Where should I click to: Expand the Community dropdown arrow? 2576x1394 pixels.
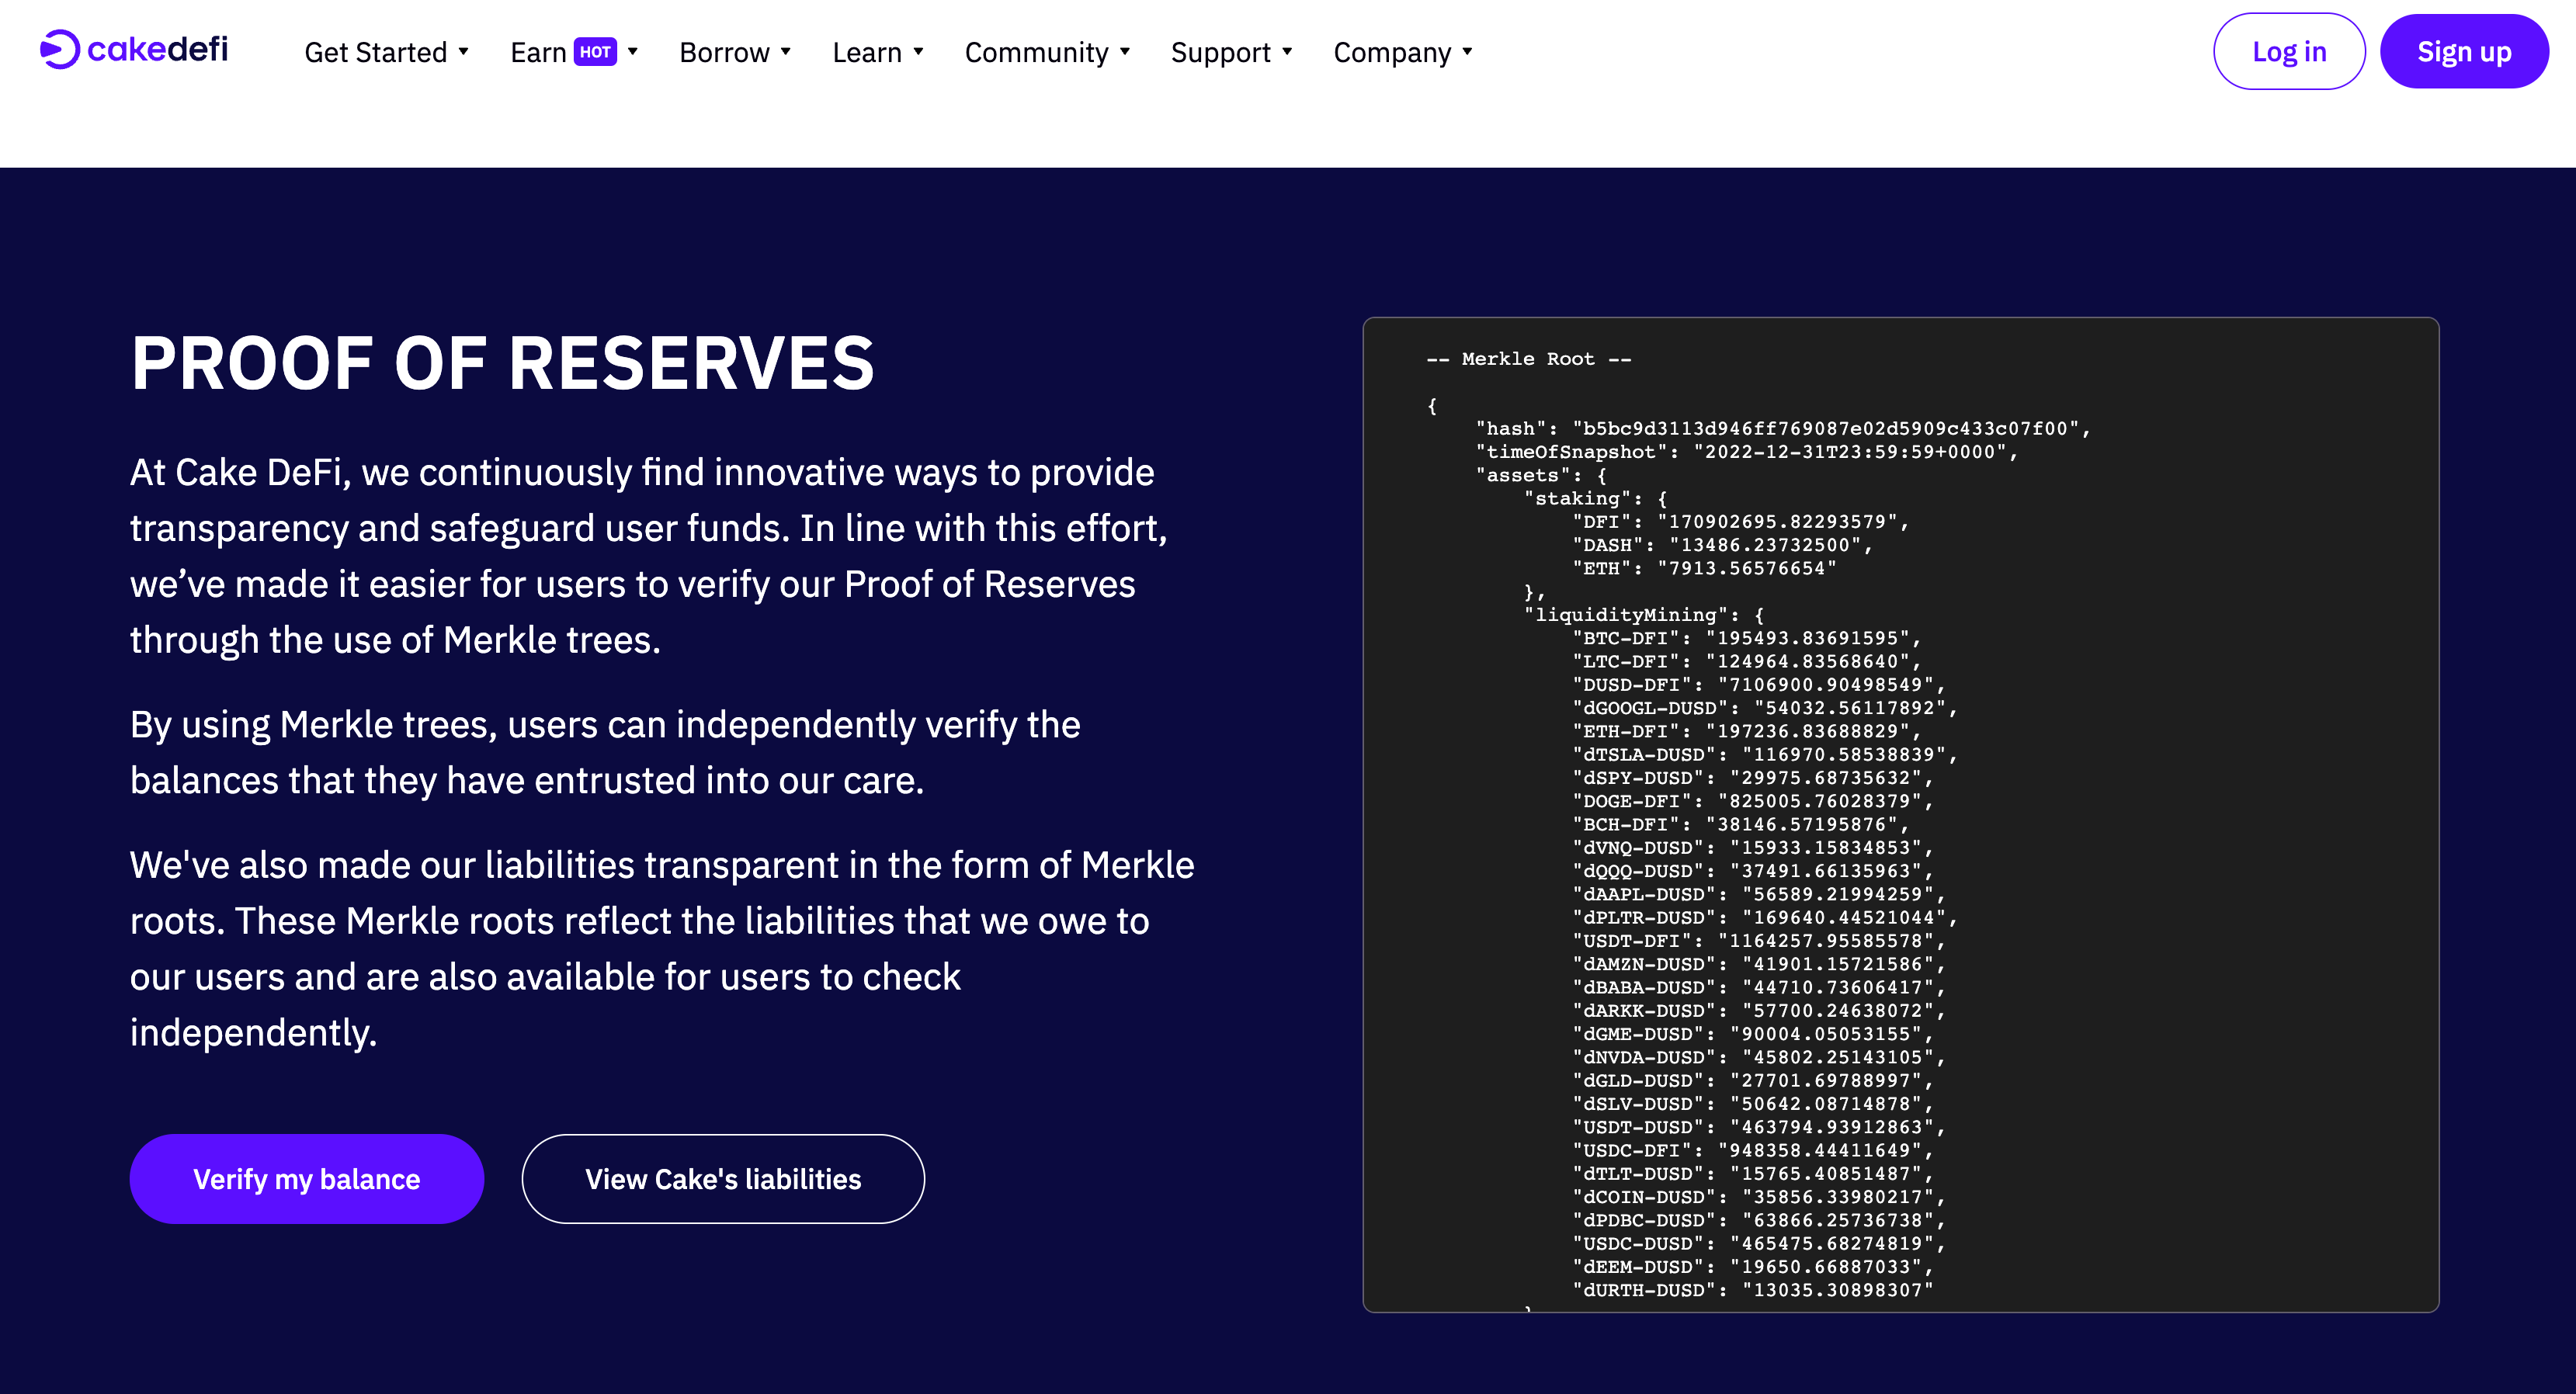pos(1124,51)
